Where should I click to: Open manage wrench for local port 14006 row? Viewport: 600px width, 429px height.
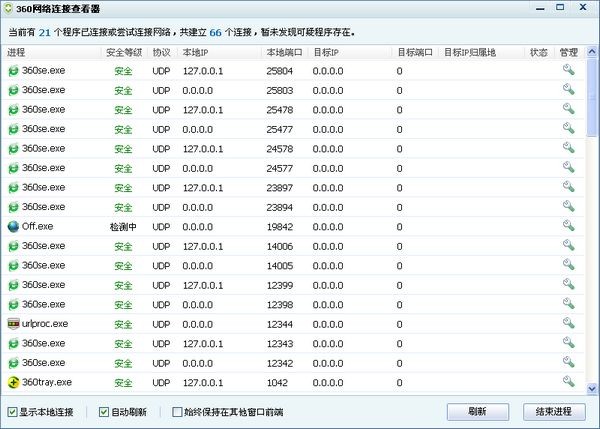tap(568, 246)
